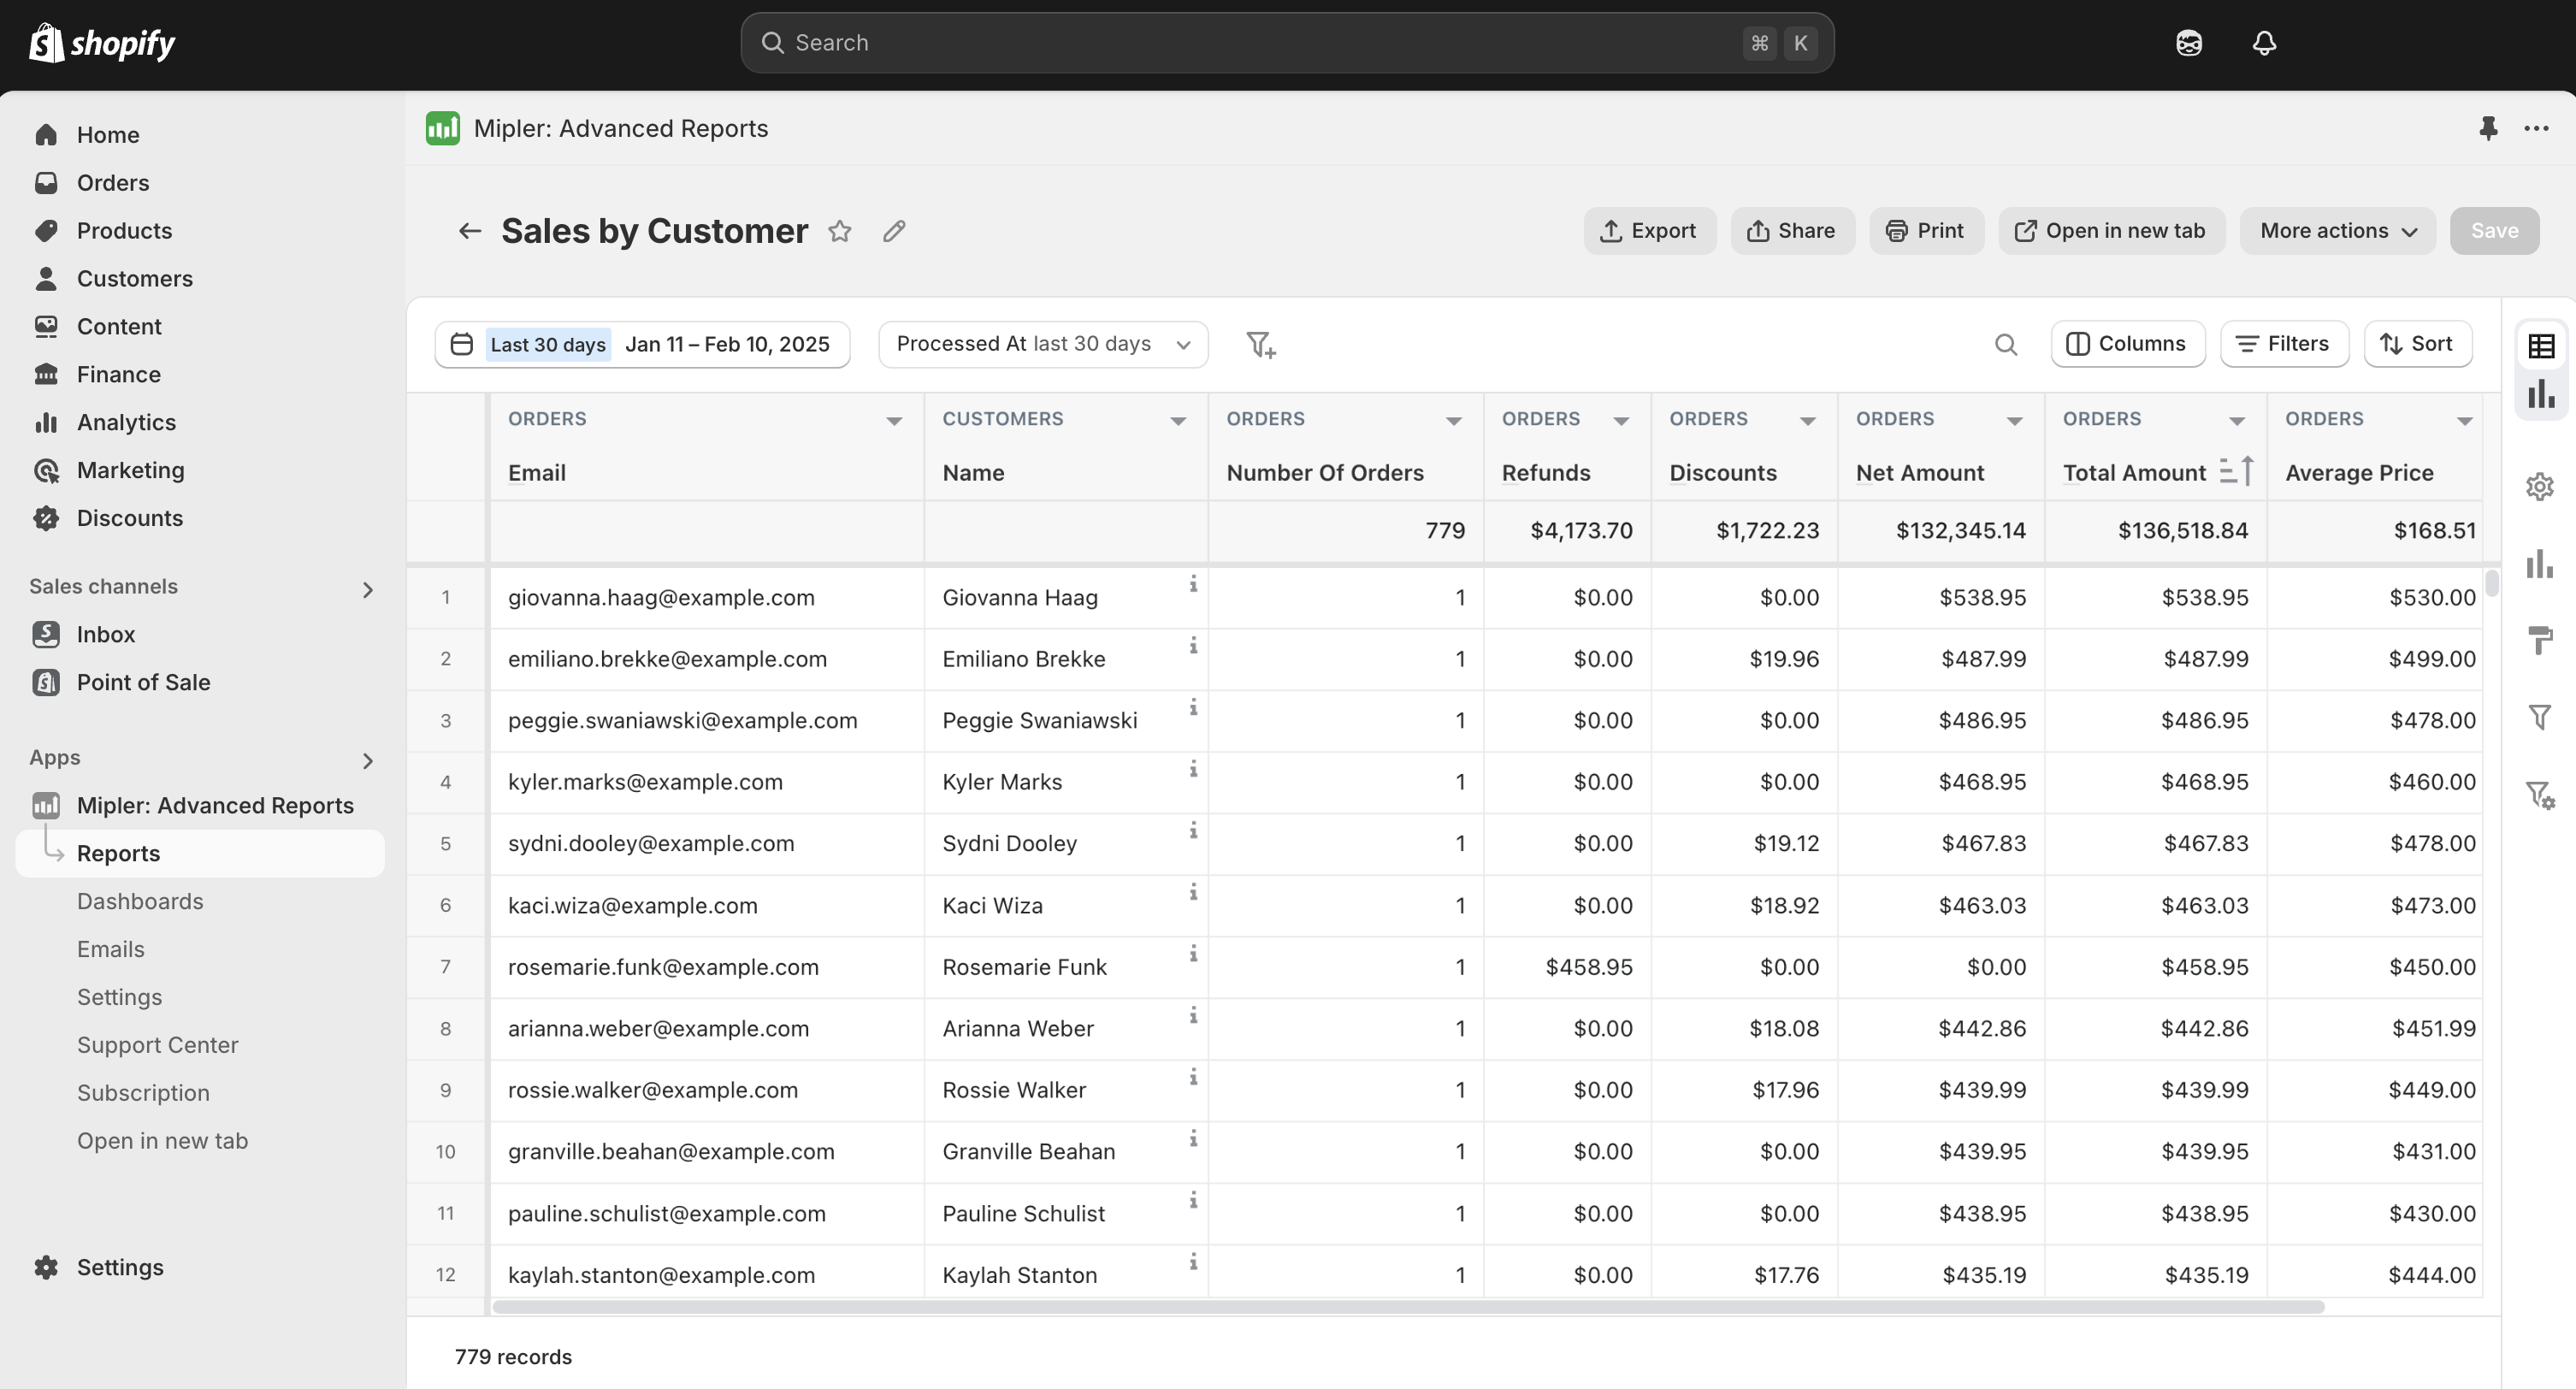Open the Email column header dropdown arrow
Viewport: 2576px width, 1389px height.
pyautogui.click(x=894, y=421)
